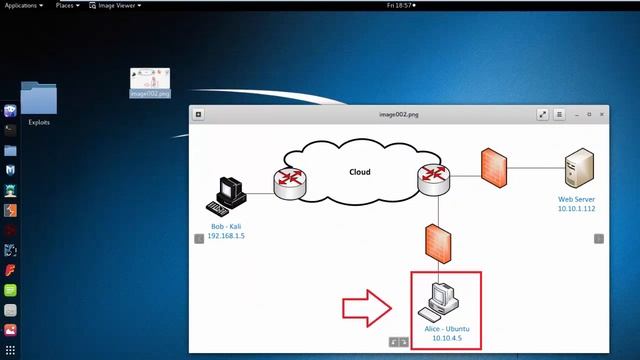Image resolution: width=640 pixels, height=360 pixels.
Task: Show all applications grid in dock
Action: [10, 350]
